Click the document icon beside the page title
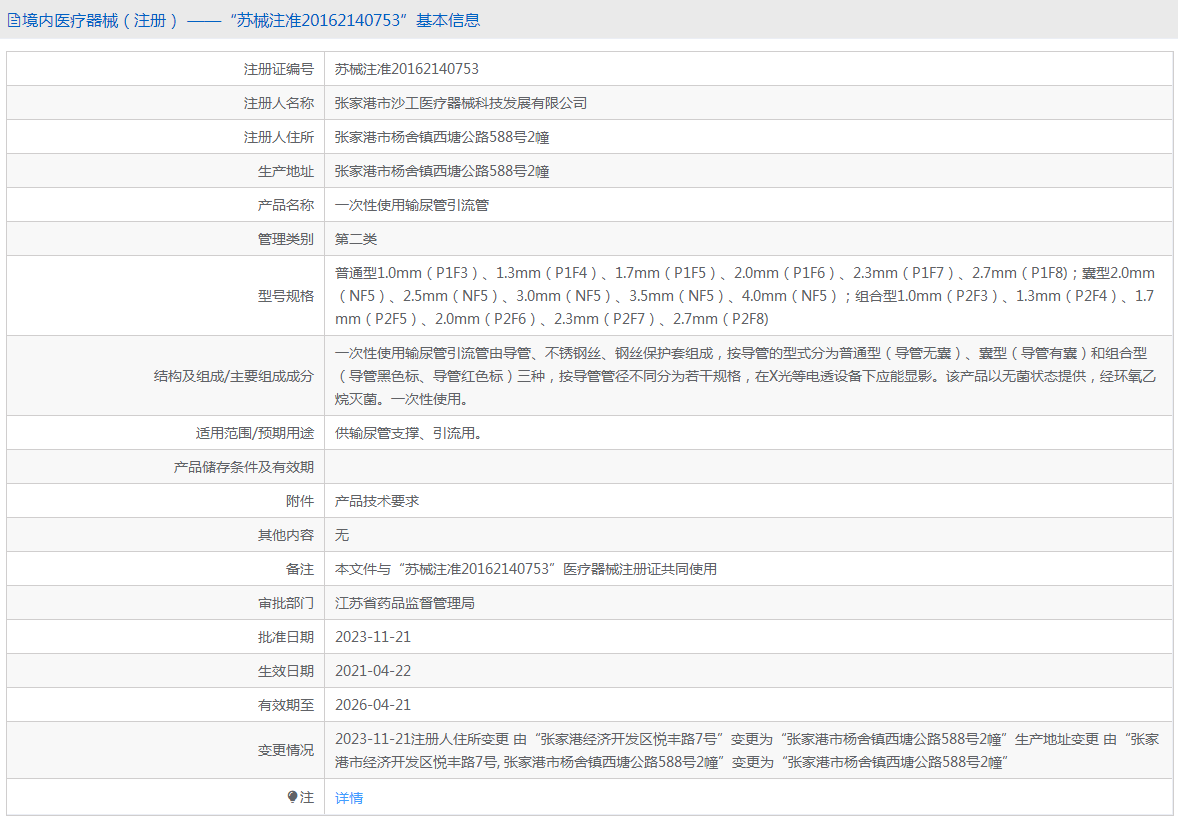The image size is (1178, 816). coord(14,20)
